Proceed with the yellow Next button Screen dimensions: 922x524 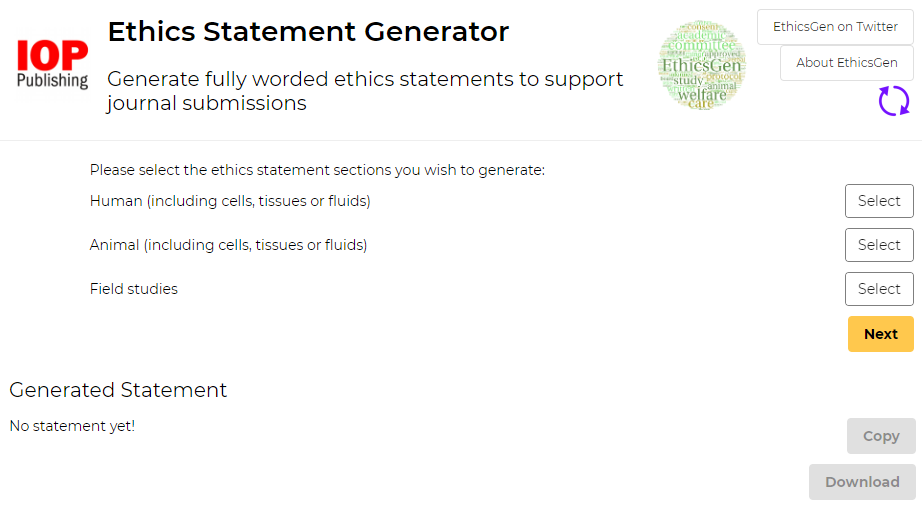pos(881,334)
